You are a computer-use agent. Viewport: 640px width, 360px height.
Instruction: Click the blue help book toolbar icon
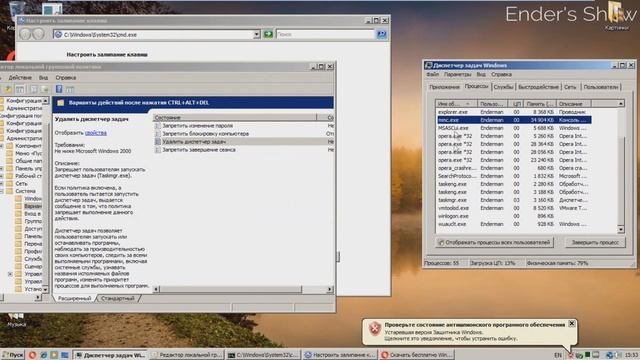click(59, 89)
